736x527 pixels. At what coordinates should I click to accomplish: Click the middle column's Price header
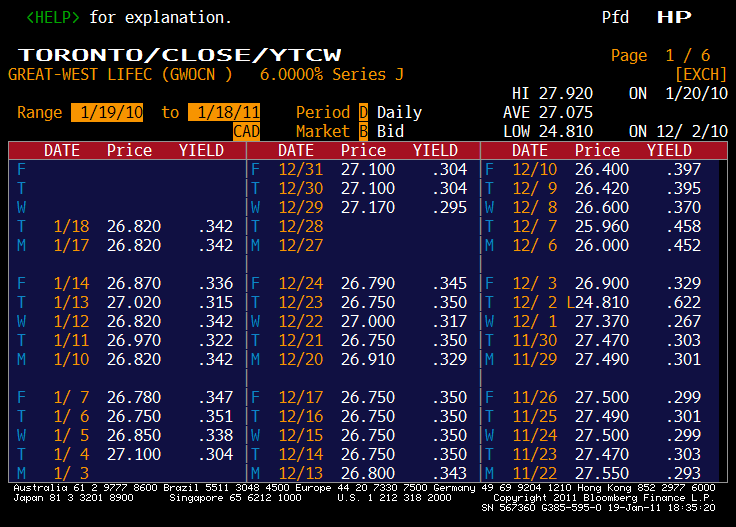pyautogui.click(x=363, y=150)
